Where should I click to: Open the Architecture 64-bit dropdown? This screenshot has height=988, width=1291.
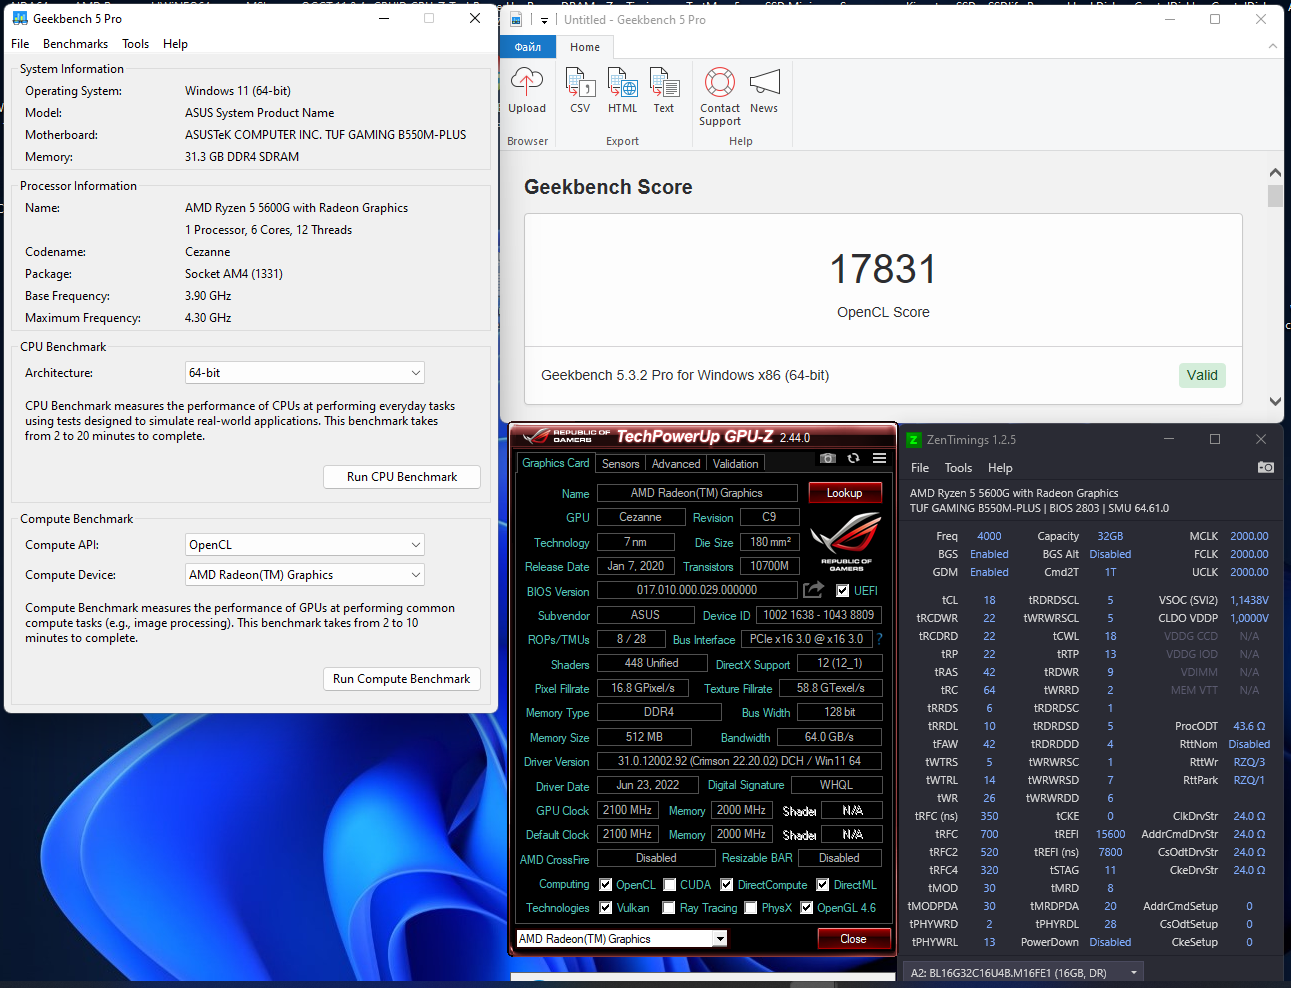coord(305,373)
